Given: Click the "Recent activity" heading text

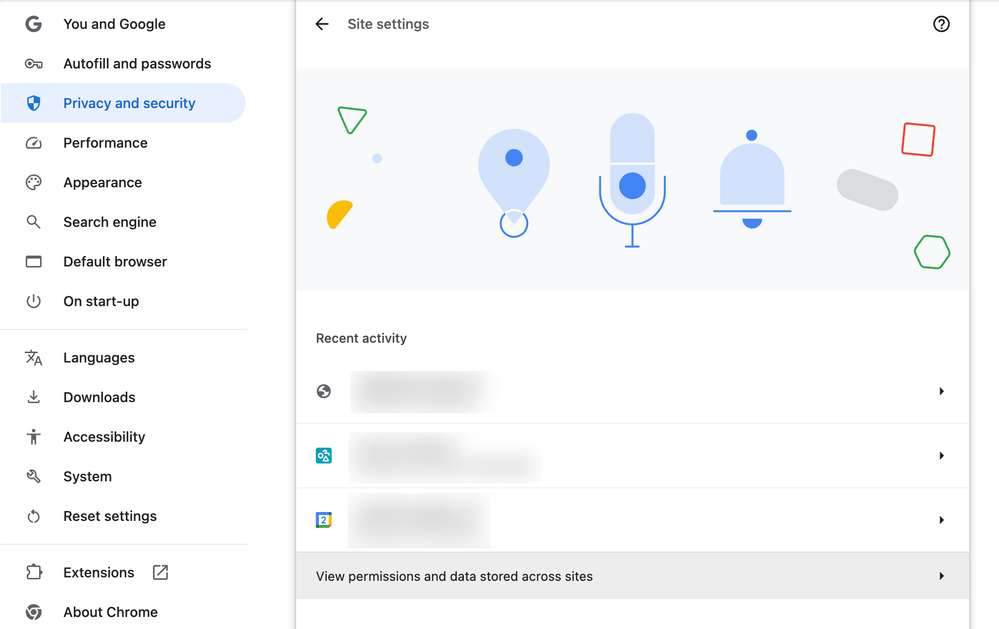Looking at the screenshot, I should click(x=361, y=338).
